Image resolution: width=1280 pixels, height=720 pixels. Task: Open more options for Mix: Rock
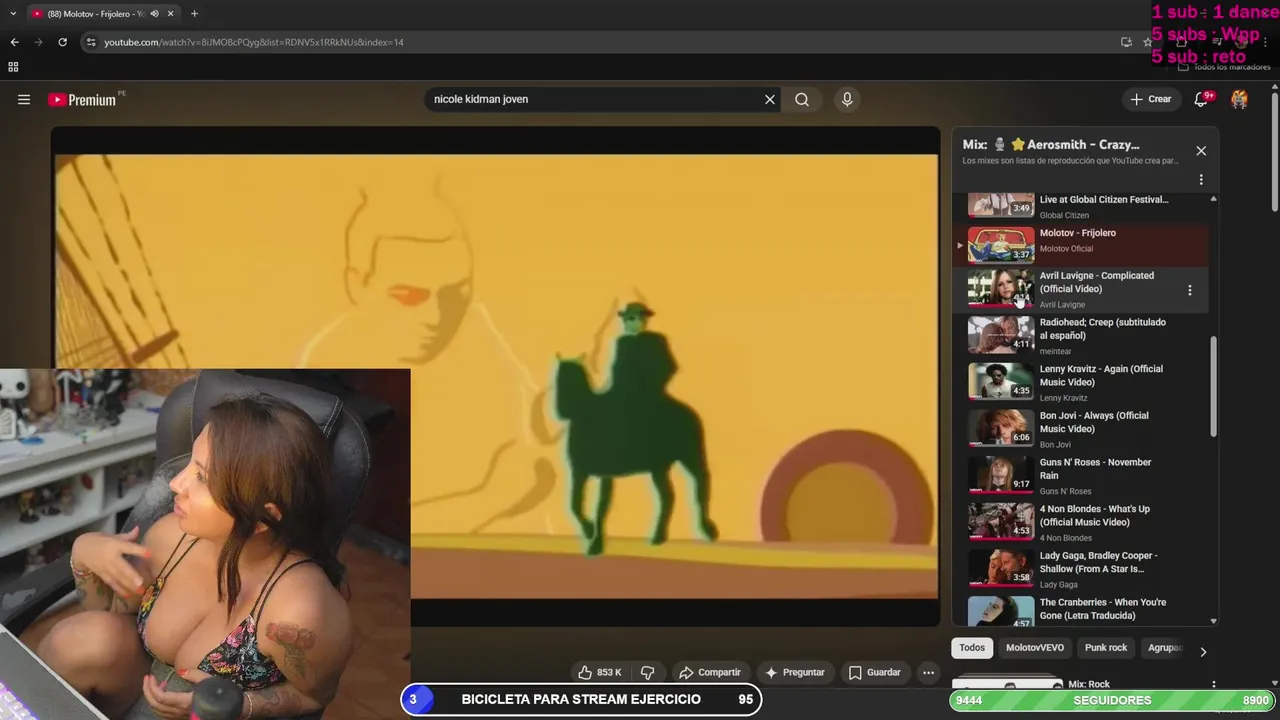[1213, 685]
